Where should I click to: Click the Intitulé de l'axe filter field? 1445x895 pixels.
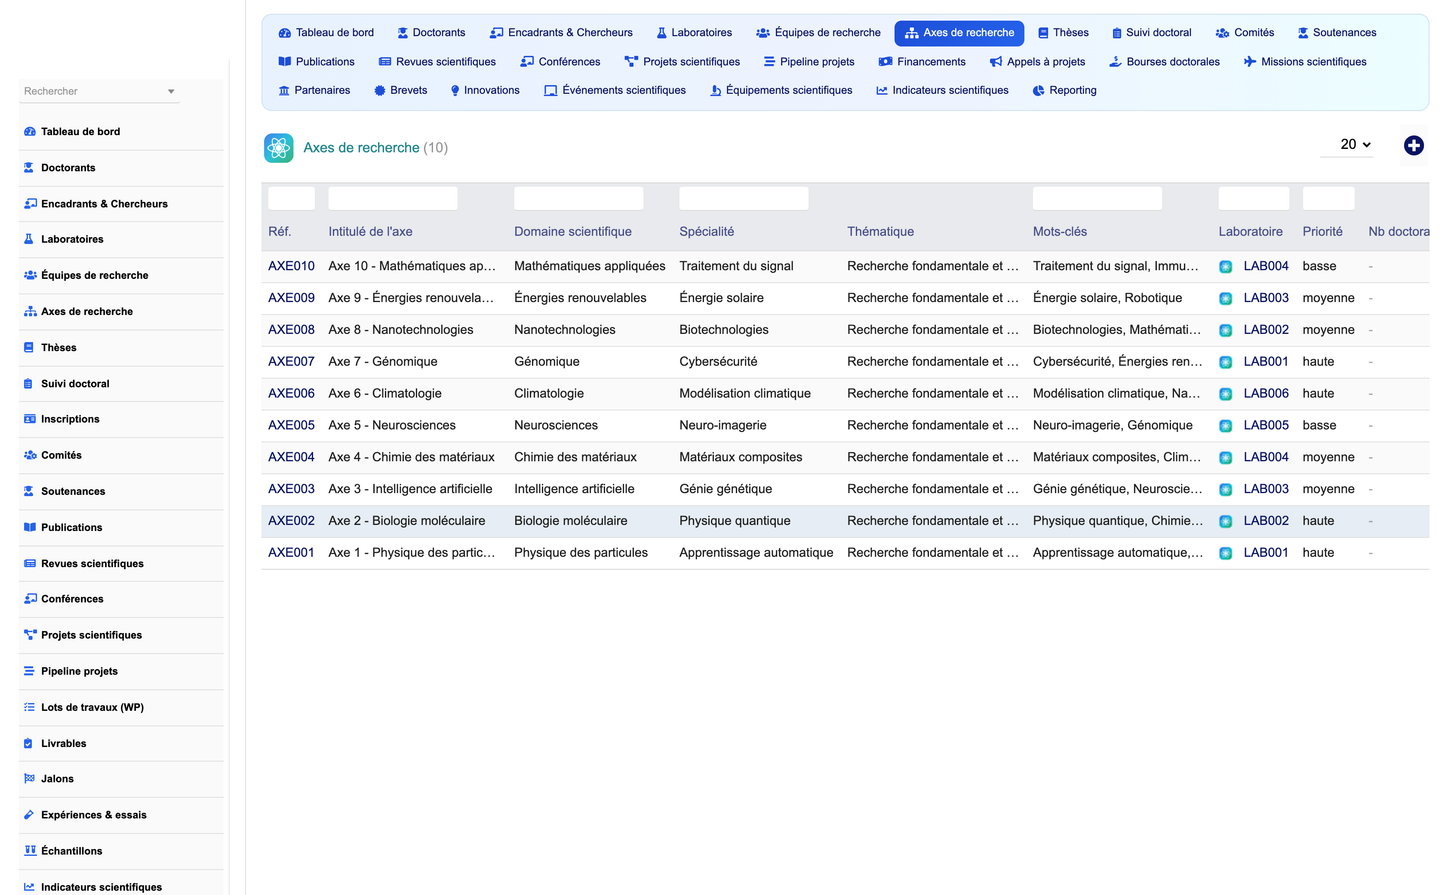[393, 198]
